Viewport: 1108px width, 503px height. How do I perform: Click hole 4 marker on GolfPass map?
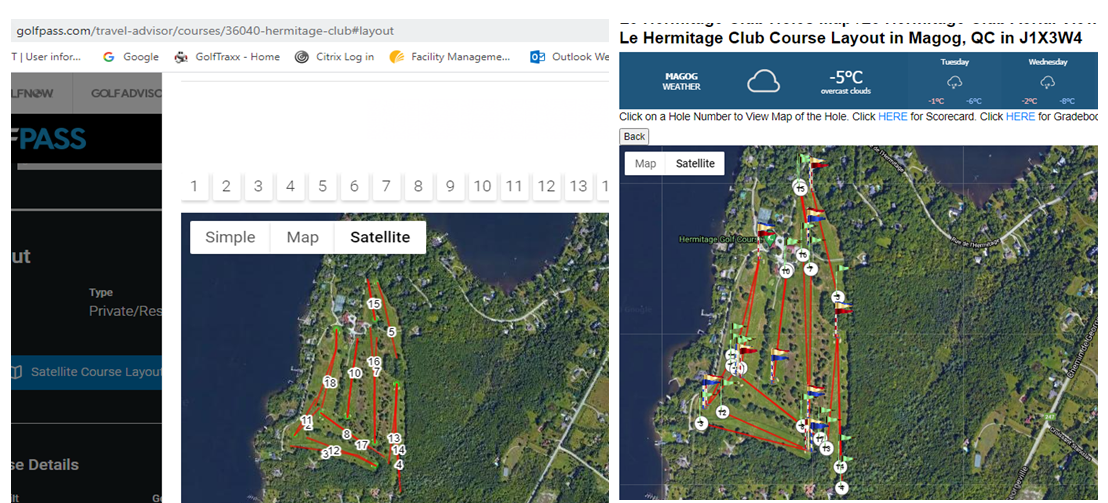pos(399,465)
